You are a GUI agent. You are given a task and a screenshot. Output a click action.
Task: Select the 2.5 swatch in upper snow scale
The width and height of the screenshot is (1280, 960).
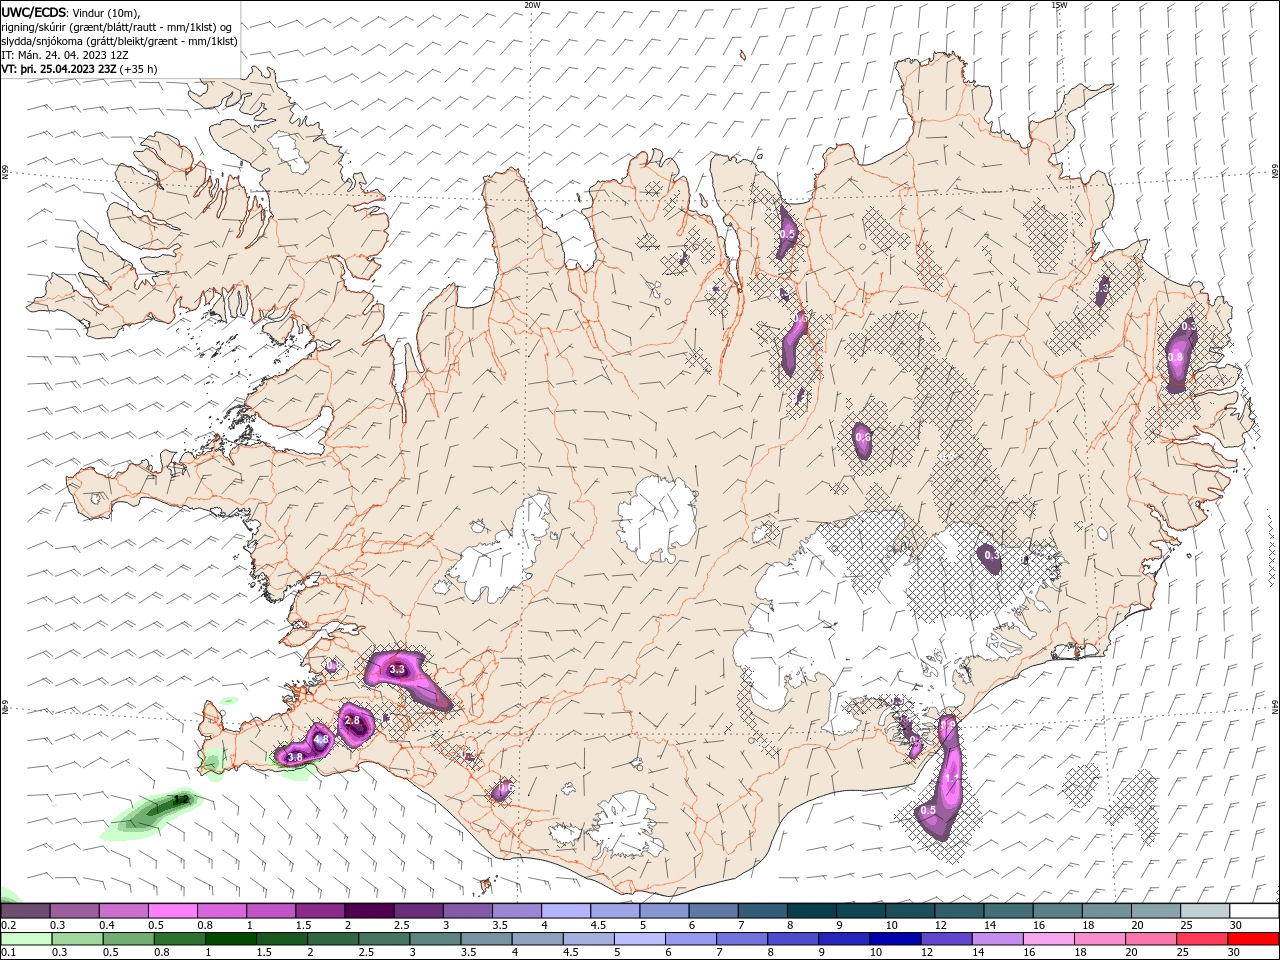click(x=418, y=911)
